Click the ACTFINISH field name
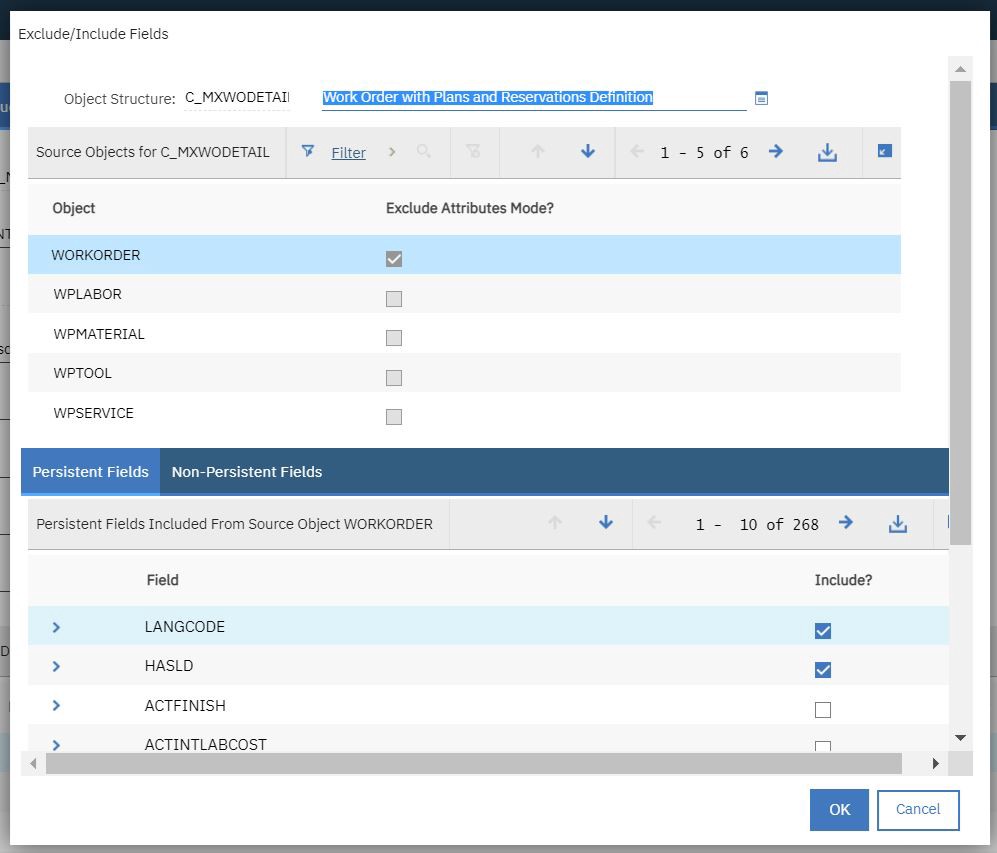This screenshot has height=853, width=997. (x=185, y=706)
